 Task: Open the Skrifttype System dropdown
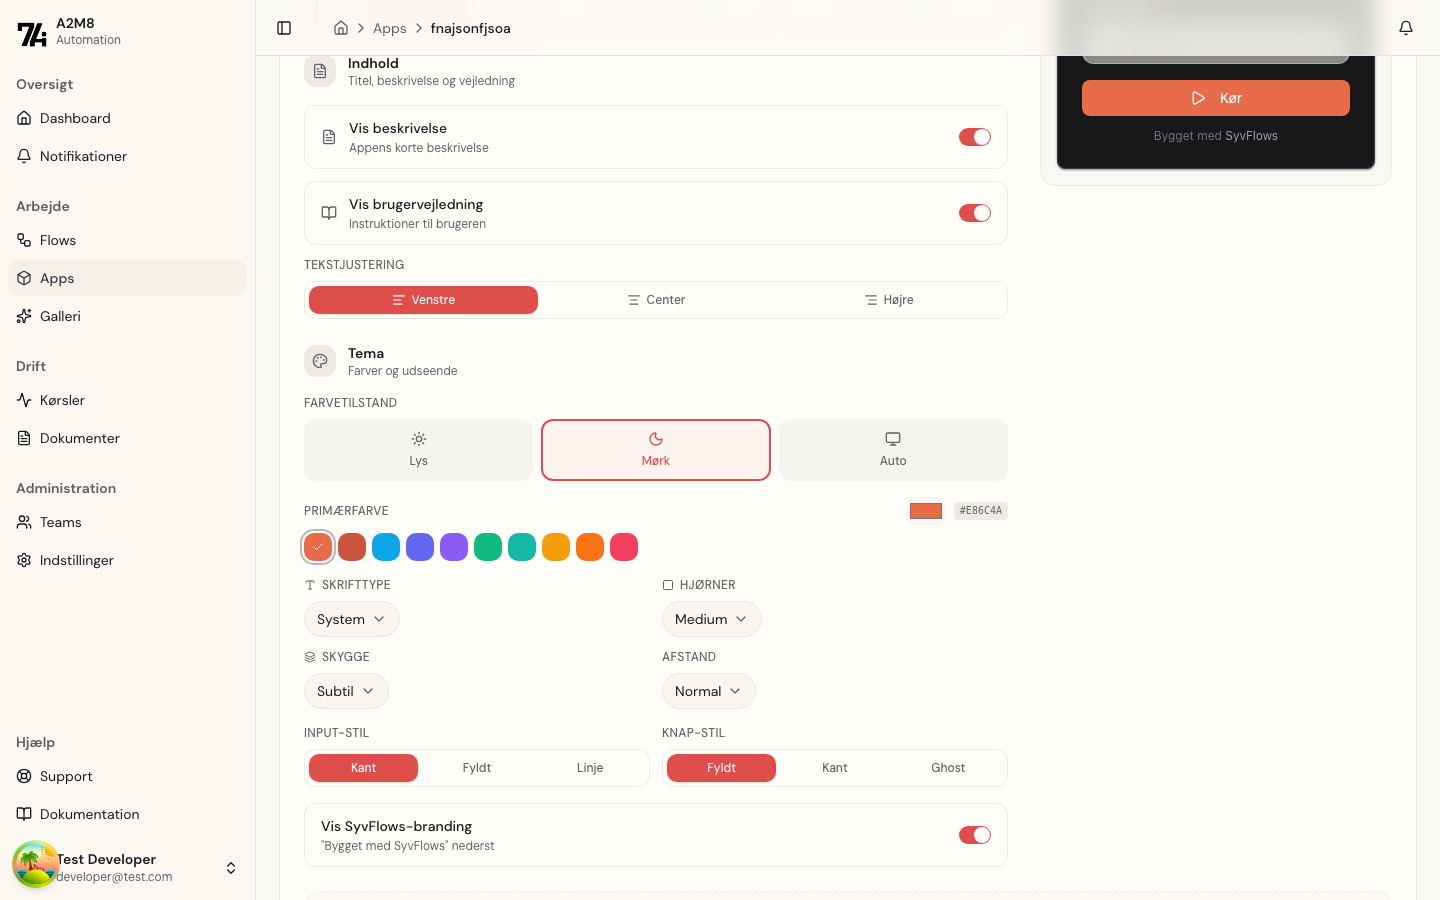[351, 619]
